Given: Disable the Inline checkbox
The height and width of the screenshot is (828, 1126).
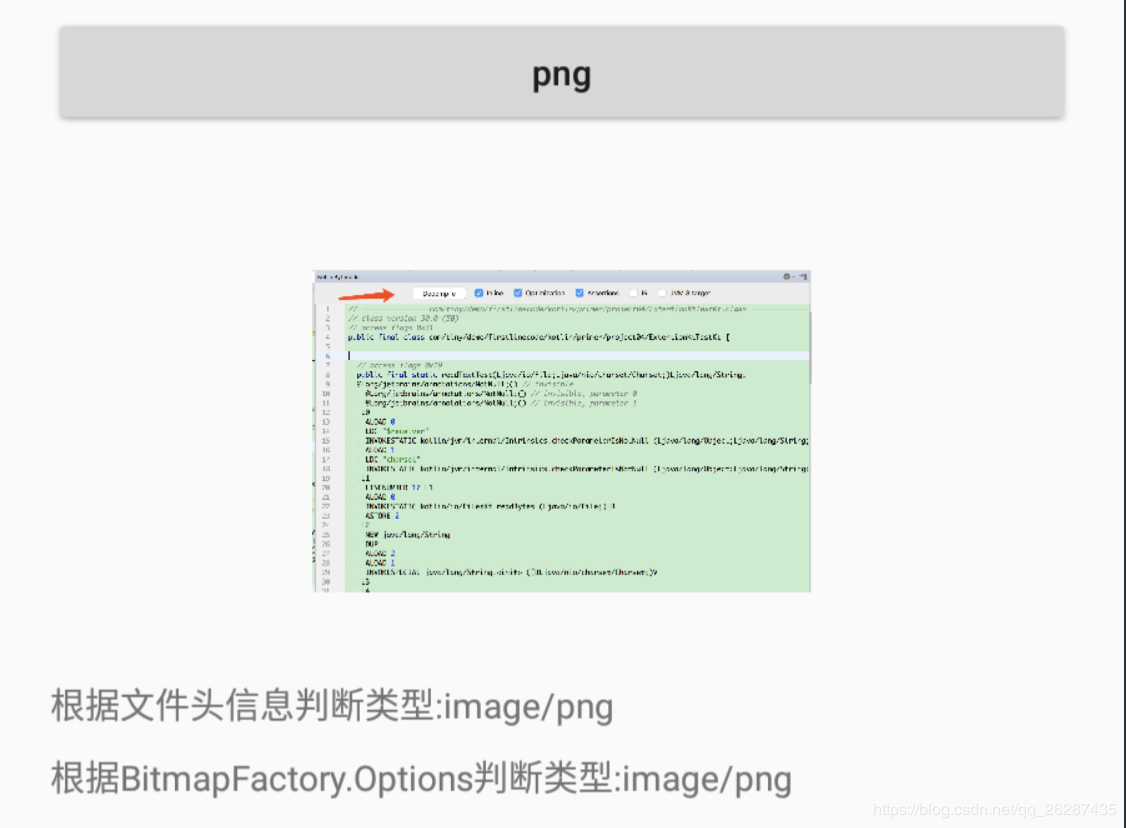Looking at the screenshot, I should pyautogui.click(x=479, y=292).
